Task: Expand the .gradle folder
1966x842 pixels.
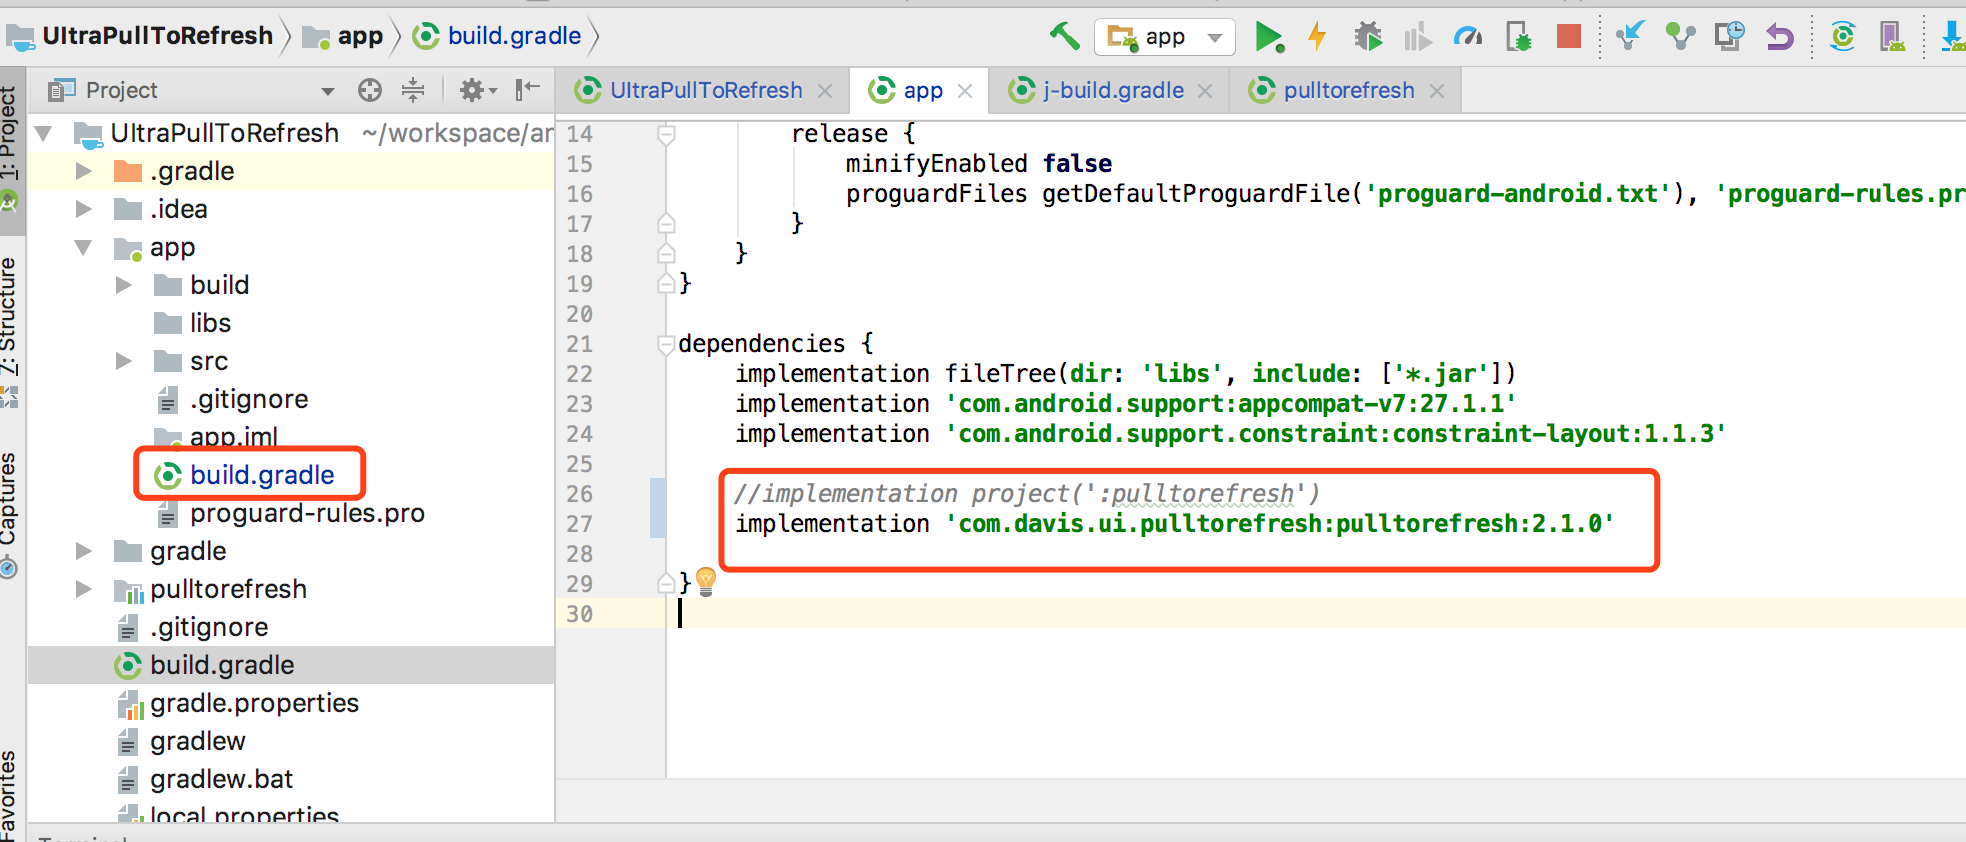Action: [84, 171]
